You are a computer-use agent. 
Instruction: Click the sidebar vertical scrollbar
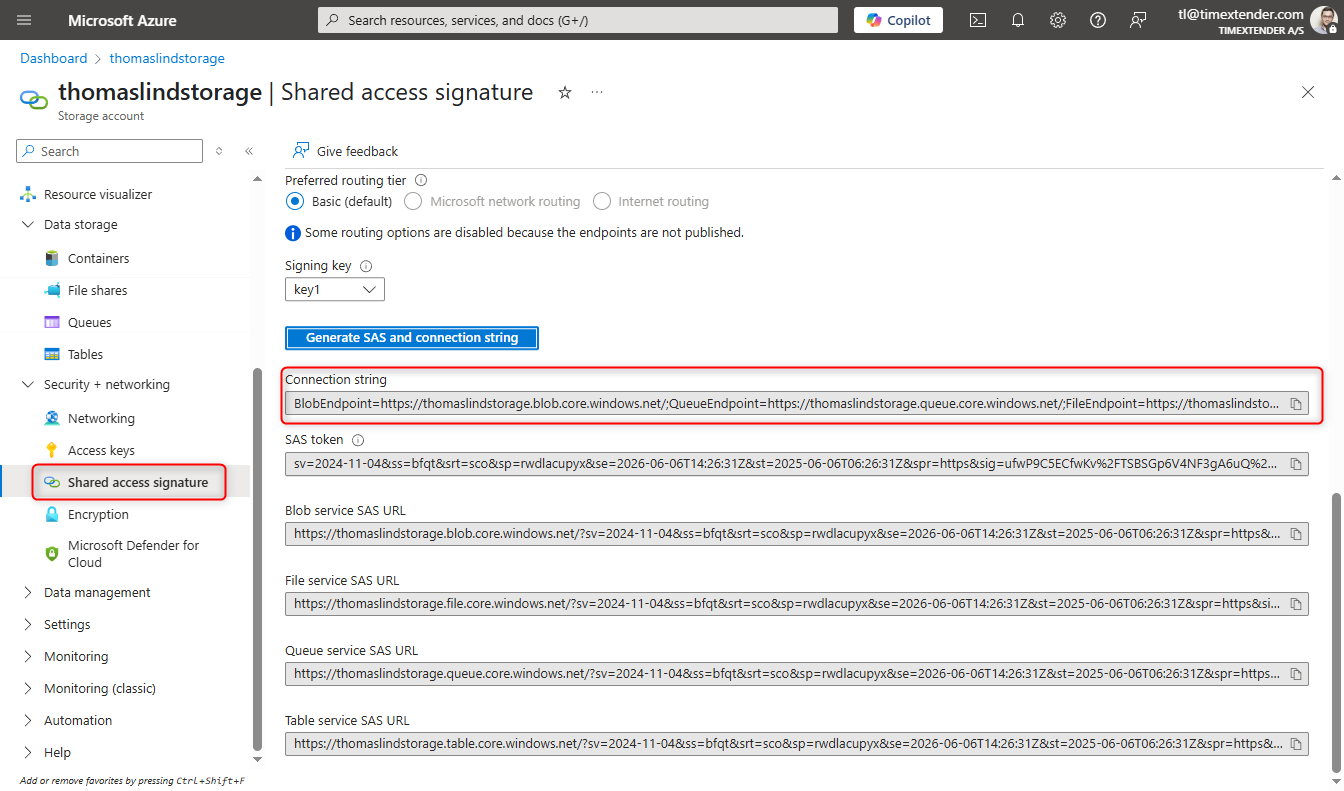click(257, 559)
